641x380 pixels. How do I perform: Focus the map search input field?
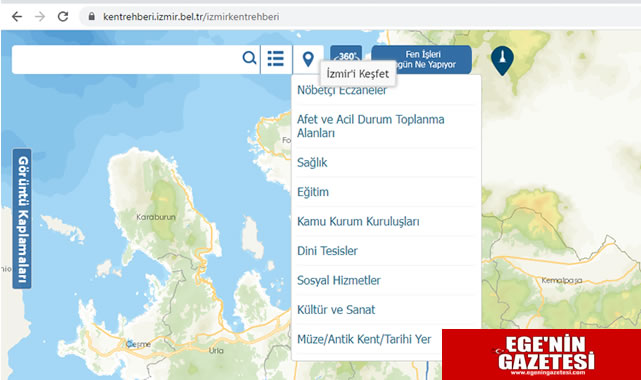(127, 59)
